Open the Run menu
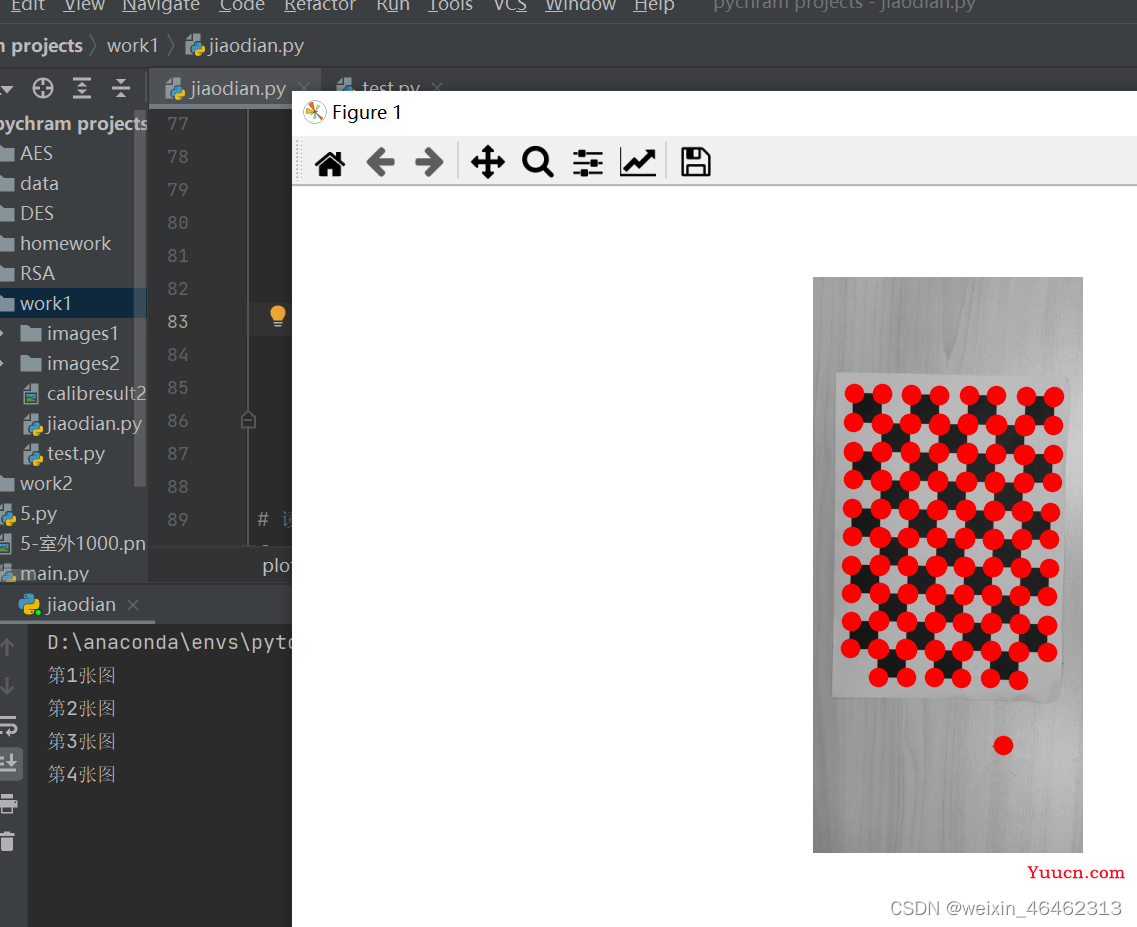The height and width of the screenshot is (927, 1137). pyautogui.click(x=393, y=5)
